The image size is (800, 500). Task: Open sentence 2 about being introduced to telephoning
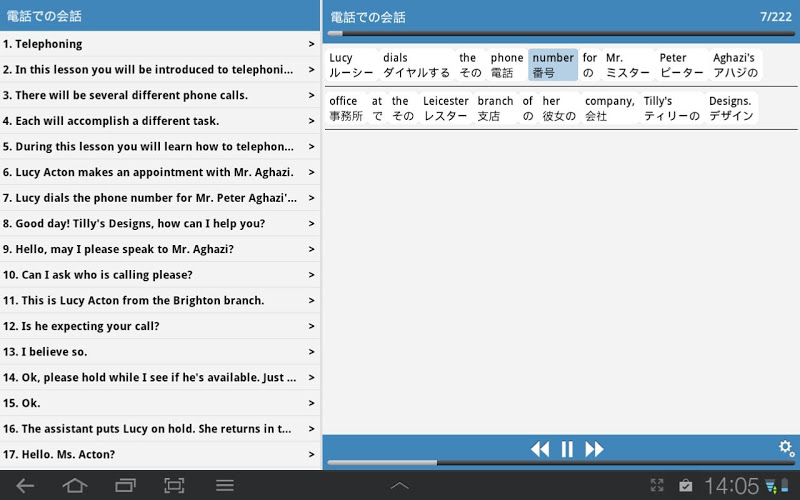(160, 69)
